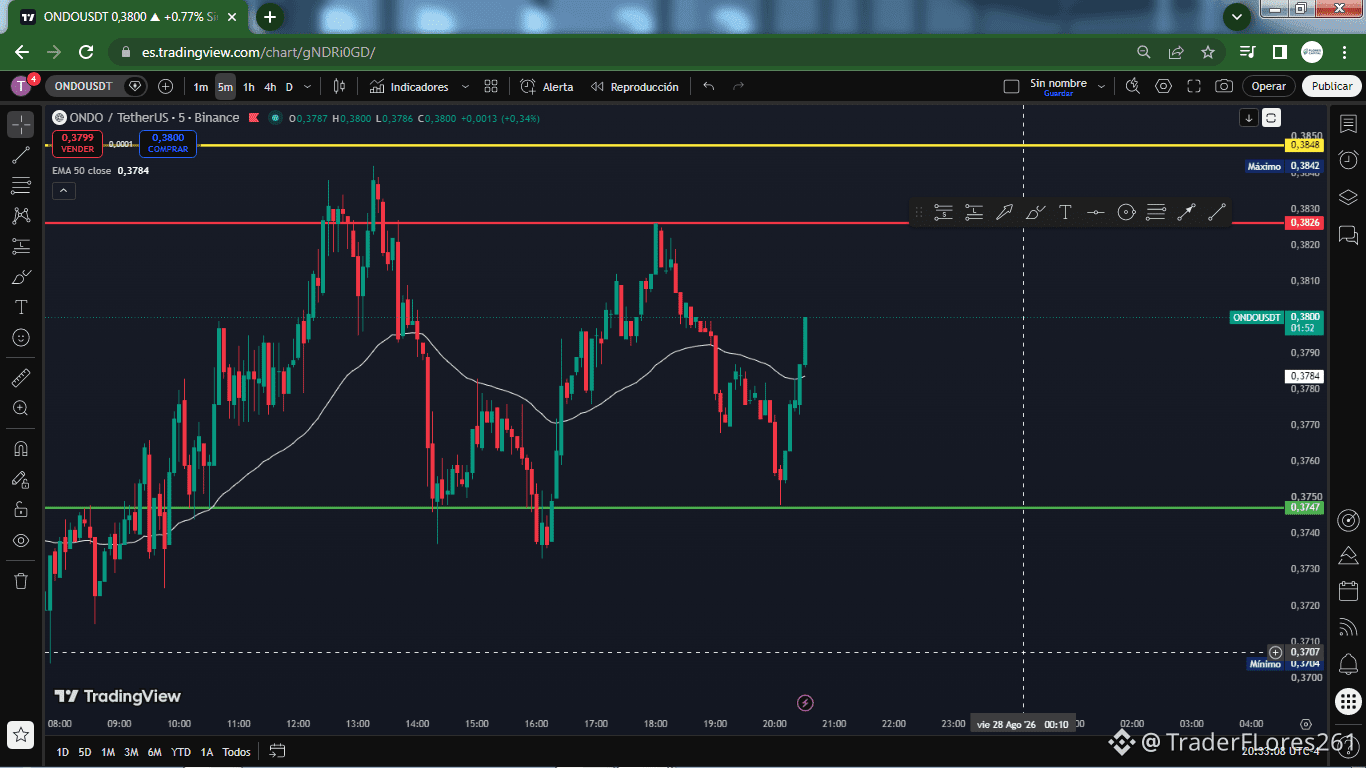The image size is (1366, 768).
Task: Set the date range to Todos
Action: tap(237, 752)
